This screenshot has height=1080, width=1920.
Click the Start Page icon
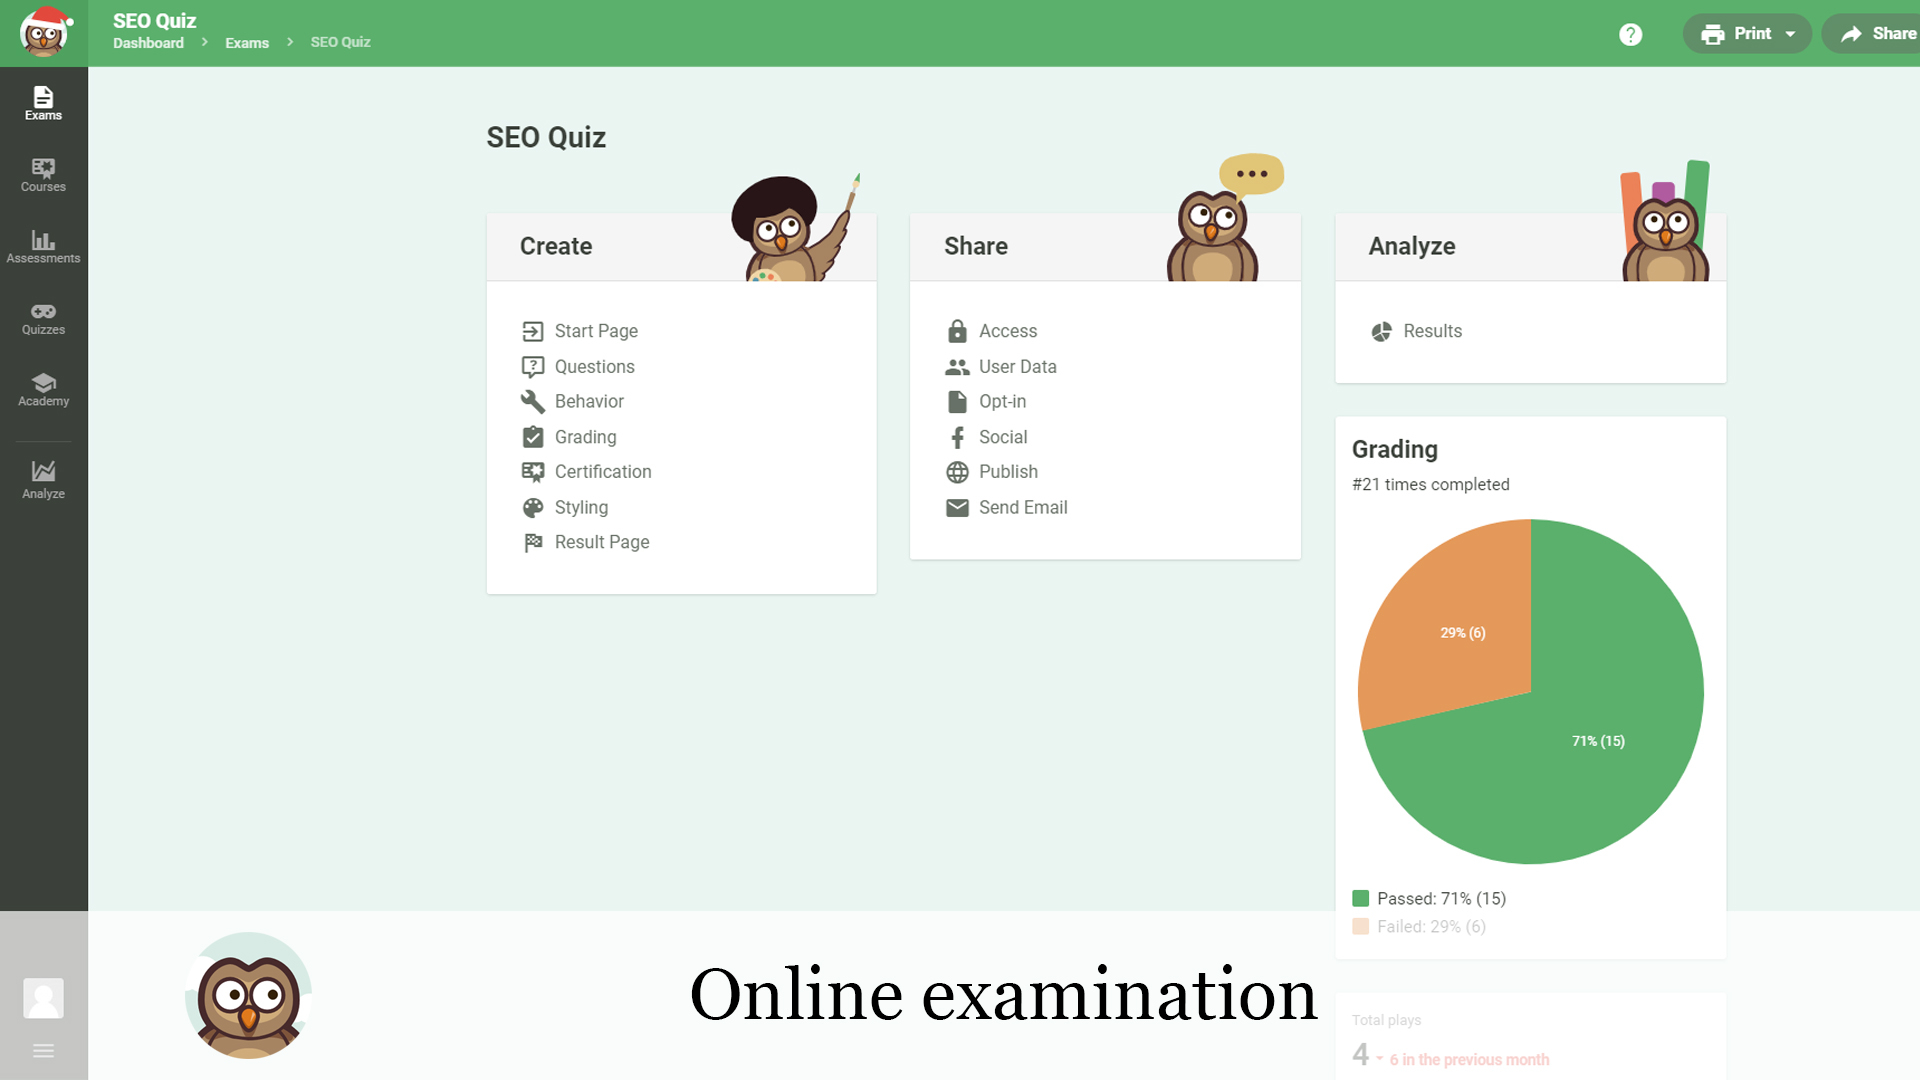(533, 331)
